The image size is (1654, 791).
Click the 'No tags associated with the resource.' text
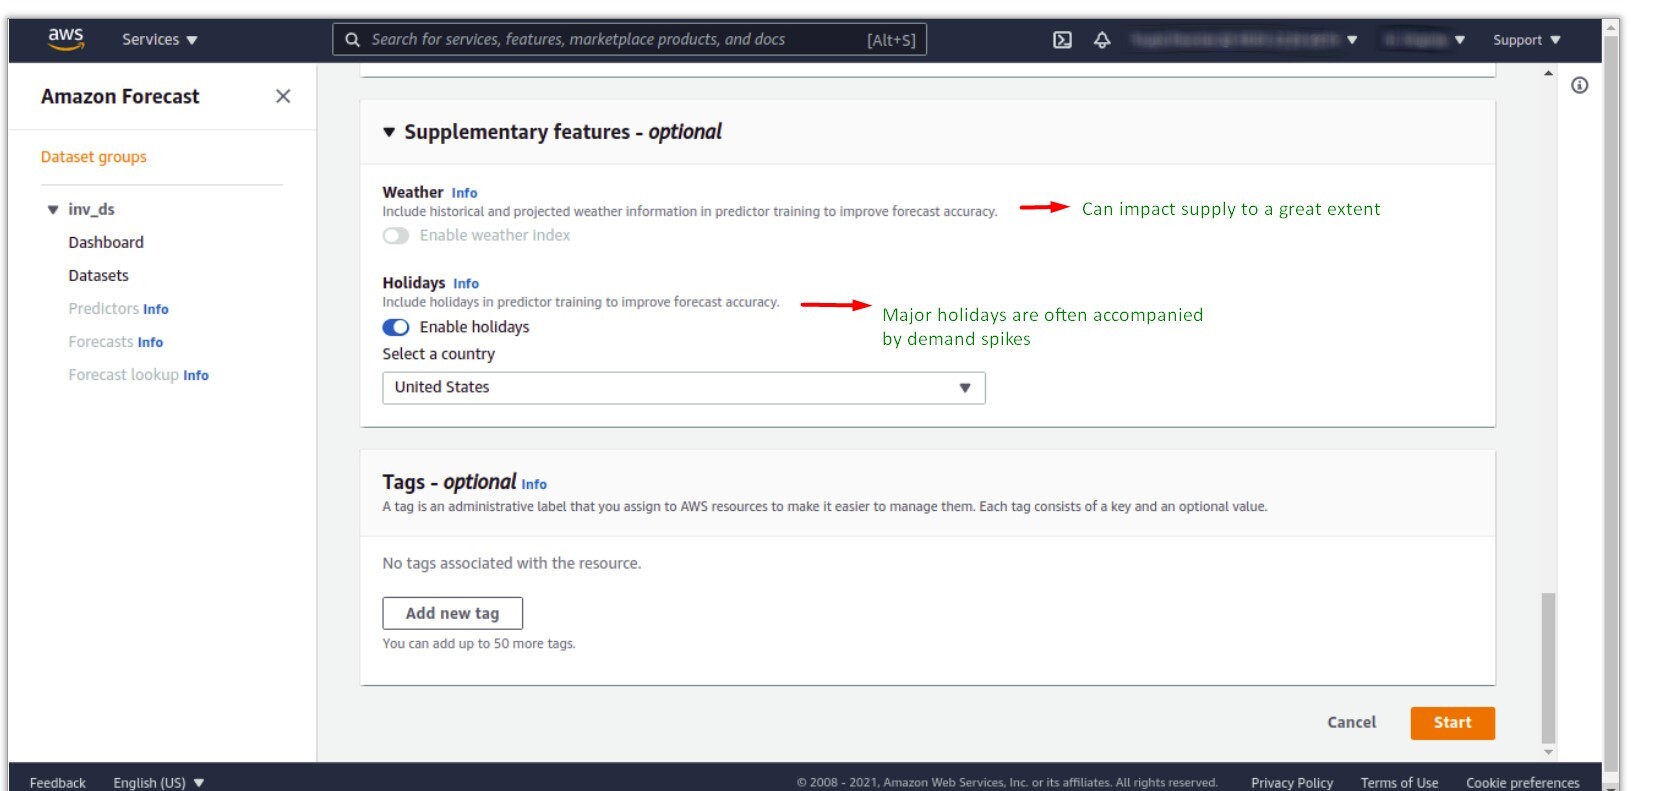click(x=512, y=563)
